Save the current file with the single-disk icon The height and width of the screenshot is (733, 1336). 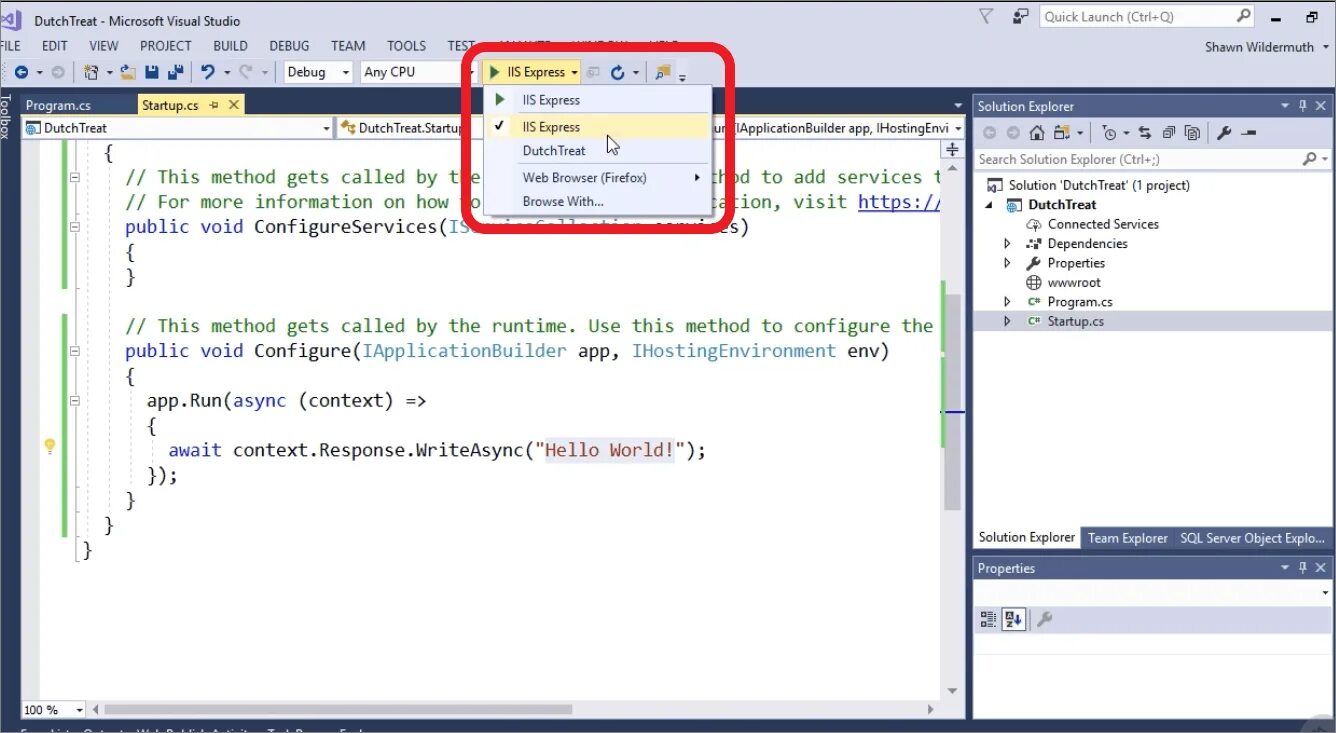152,72
